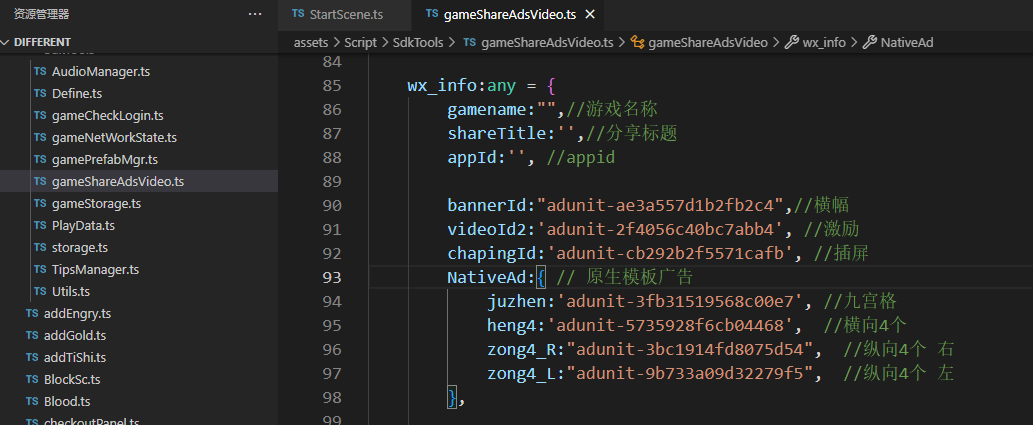Screen dimensions: 1033x425
Task: Open PlayData.ts file
Action: (83, 225)
